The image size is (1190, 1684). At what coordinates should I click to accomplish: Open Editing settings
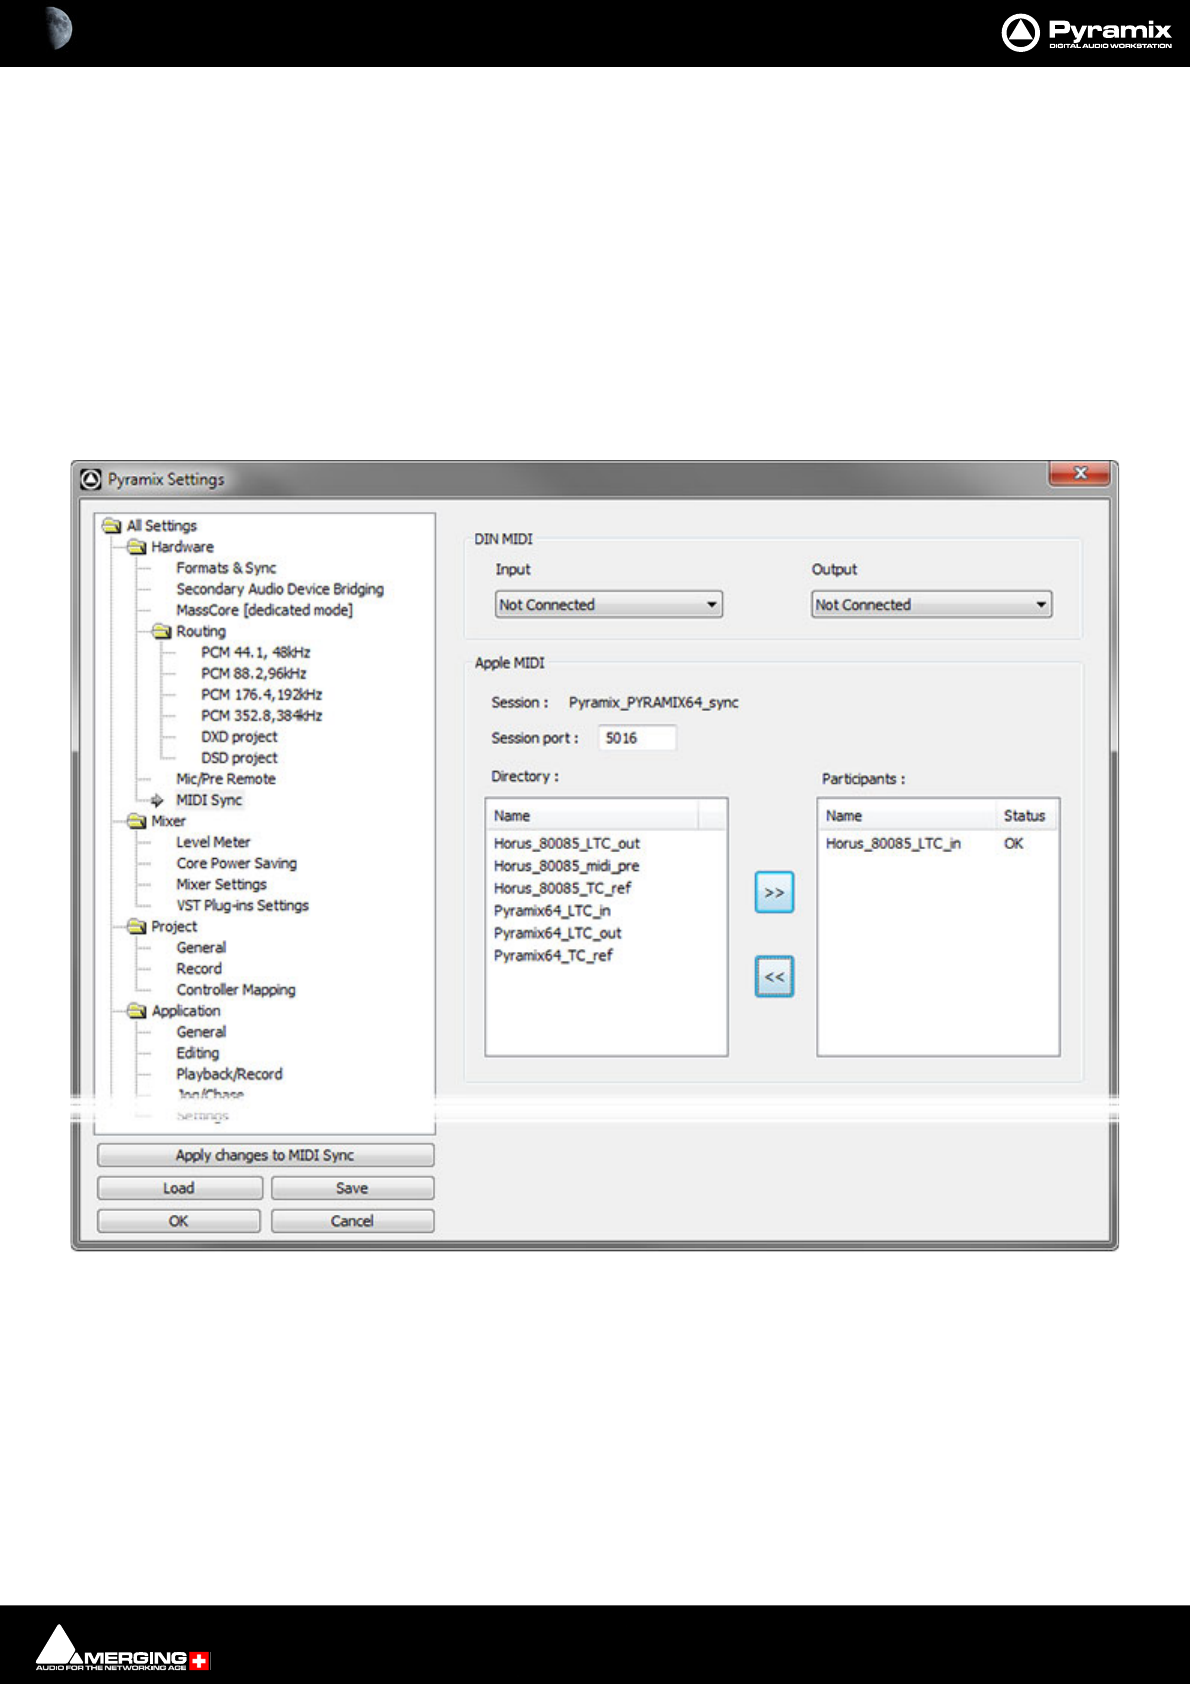198,1053
